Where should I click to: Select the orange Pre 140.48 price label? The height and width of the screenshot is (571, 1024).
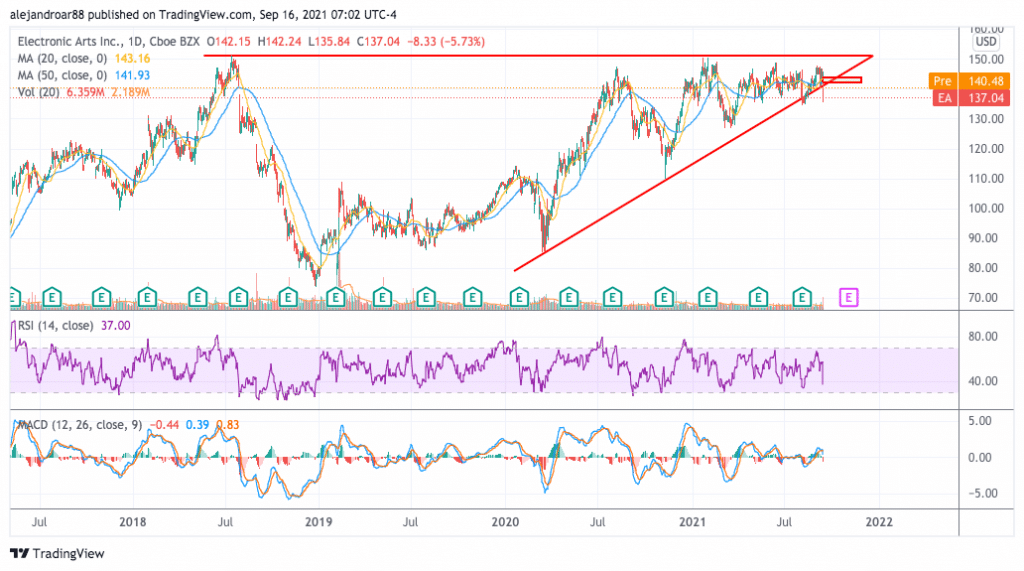pos(968,81)
